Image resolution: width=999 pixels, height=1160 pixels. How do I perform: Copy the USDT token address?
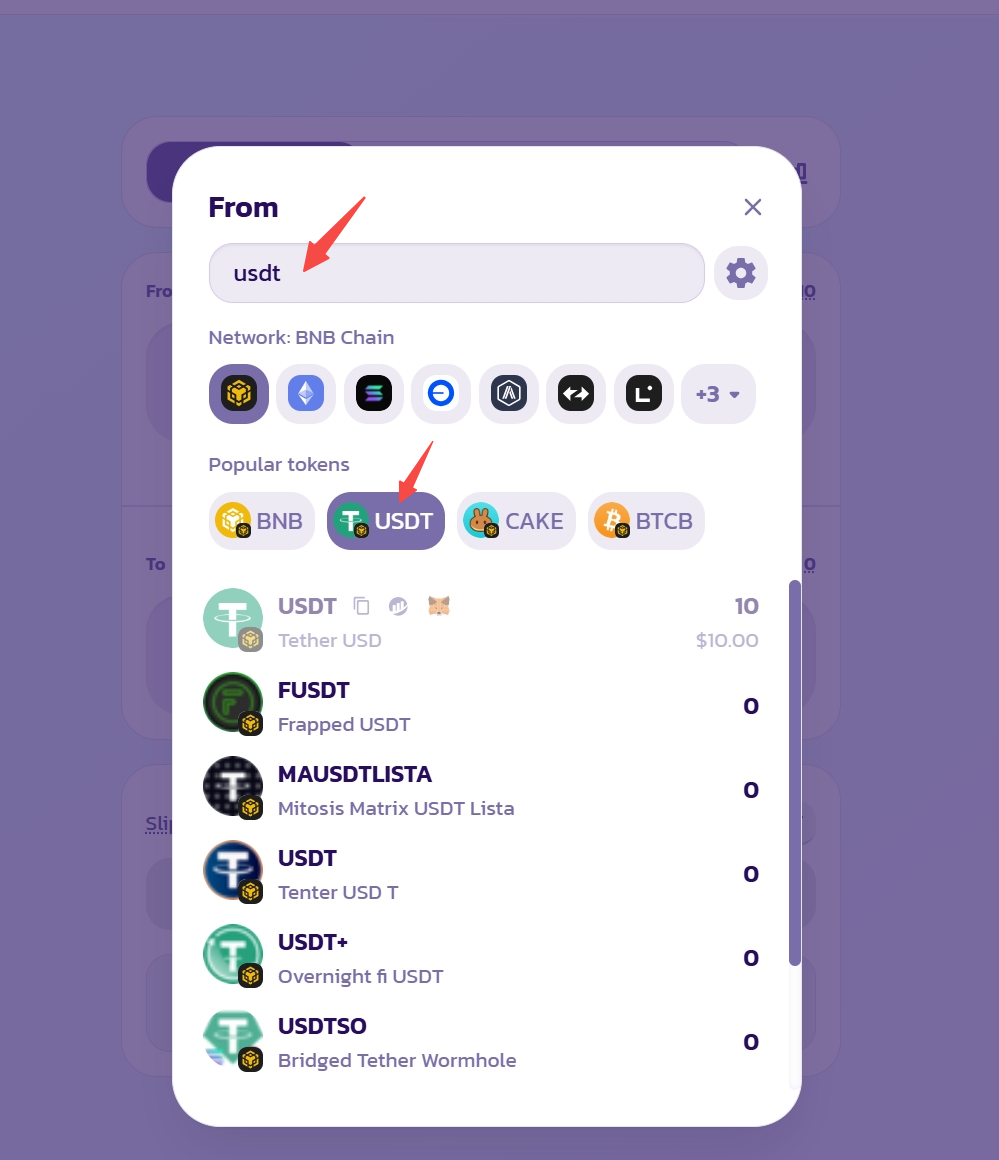click(x=361, y=606)
